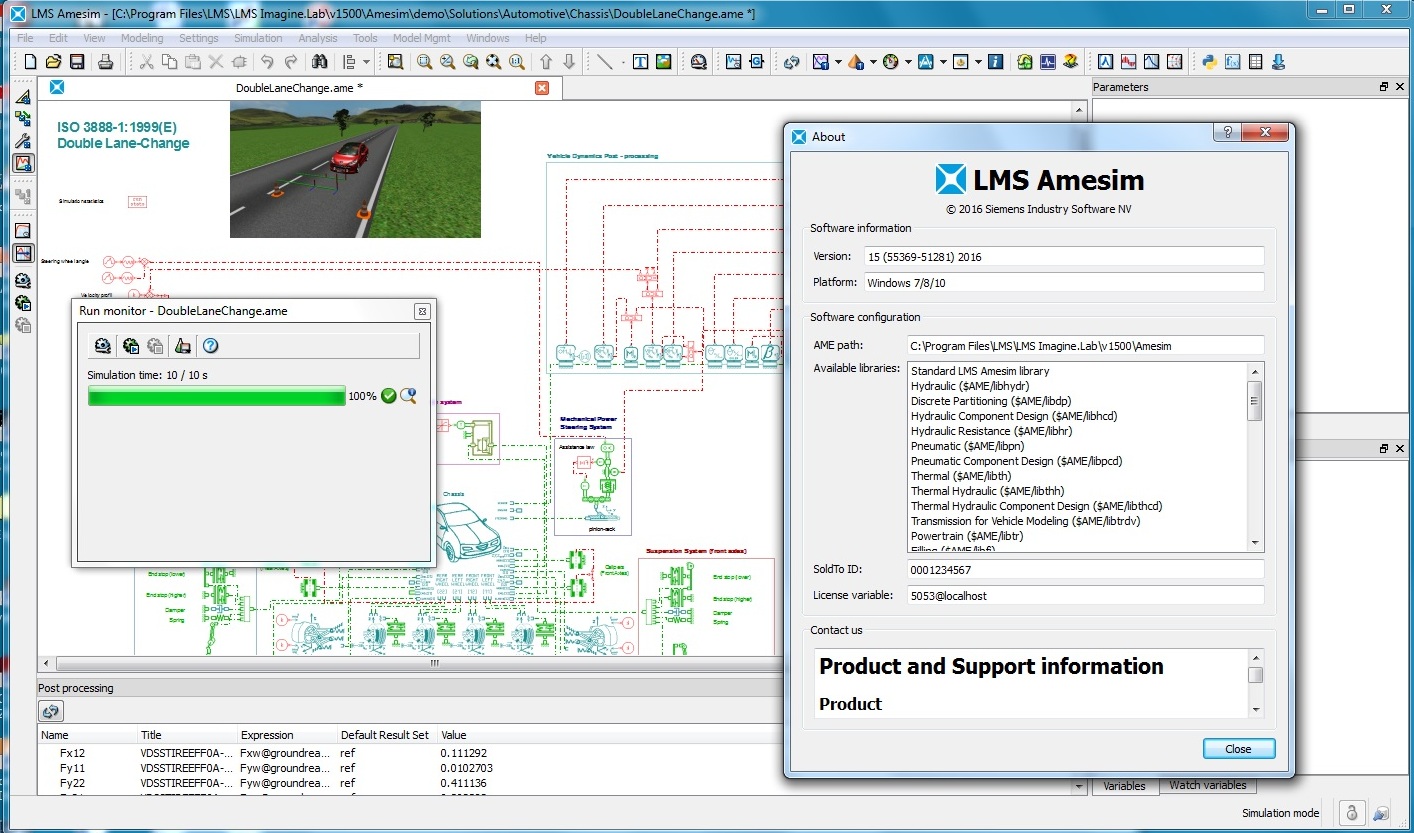This screenshot has height=833, width=1414.
Task: Click the License variable field
Action: (1086, 595)
